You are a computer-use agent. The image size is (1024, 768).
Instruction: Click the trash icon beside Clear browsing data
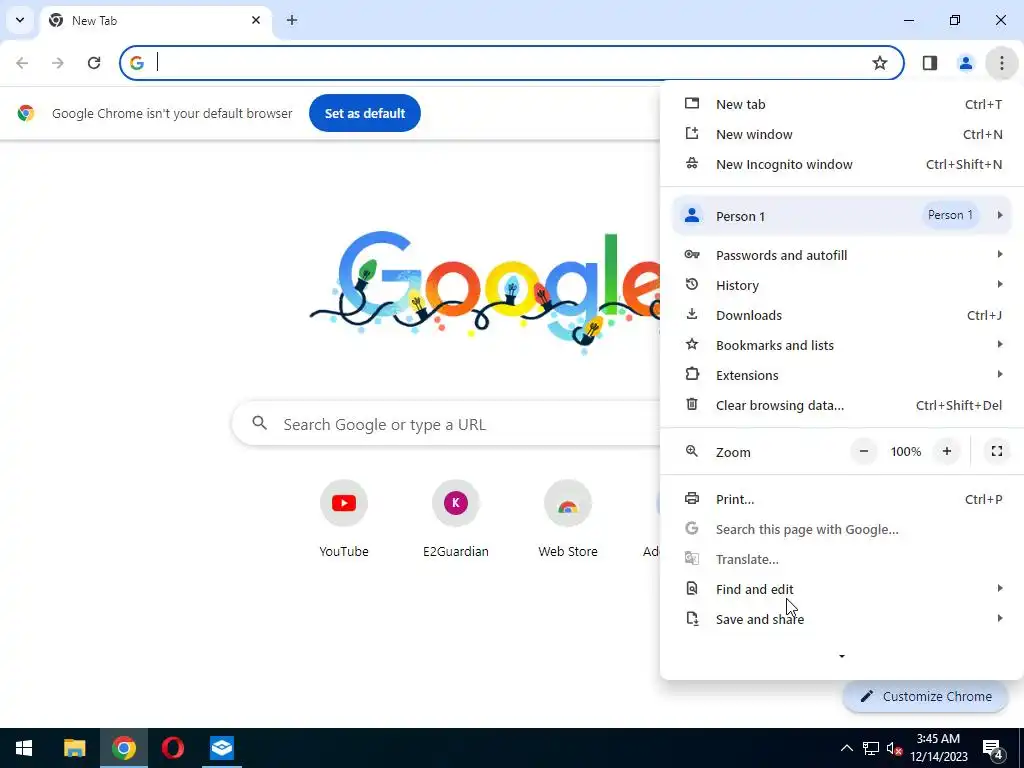point(692,405)
